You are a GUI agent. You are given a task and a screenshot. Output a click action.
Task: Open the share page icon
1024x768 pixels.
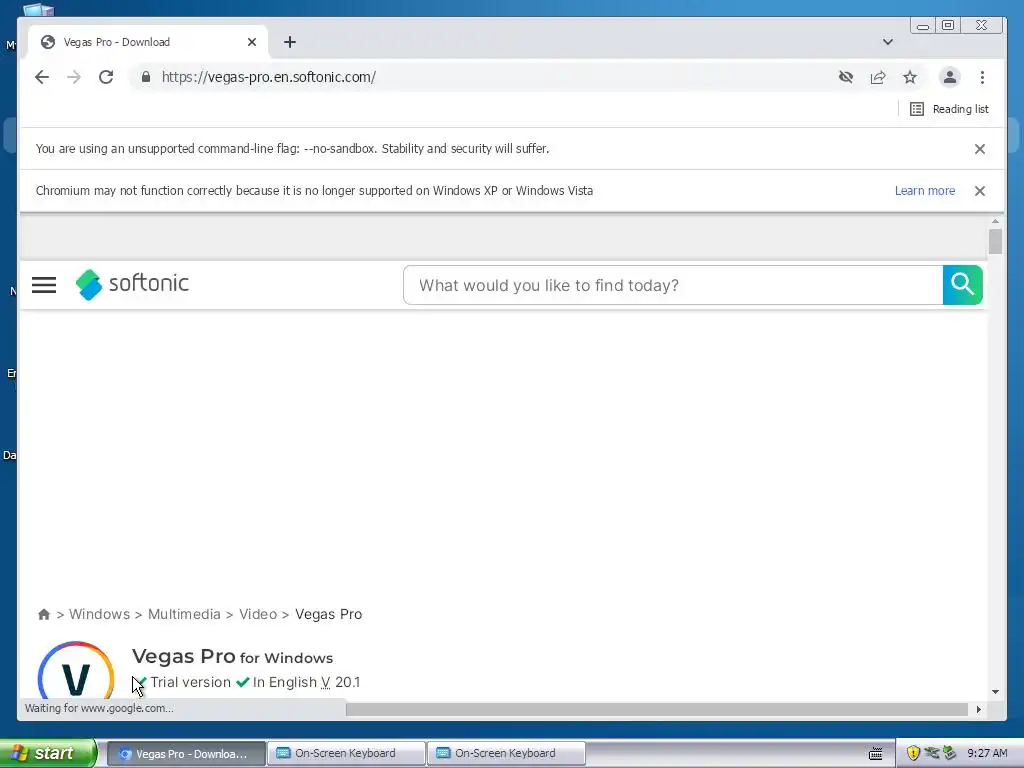878,77
